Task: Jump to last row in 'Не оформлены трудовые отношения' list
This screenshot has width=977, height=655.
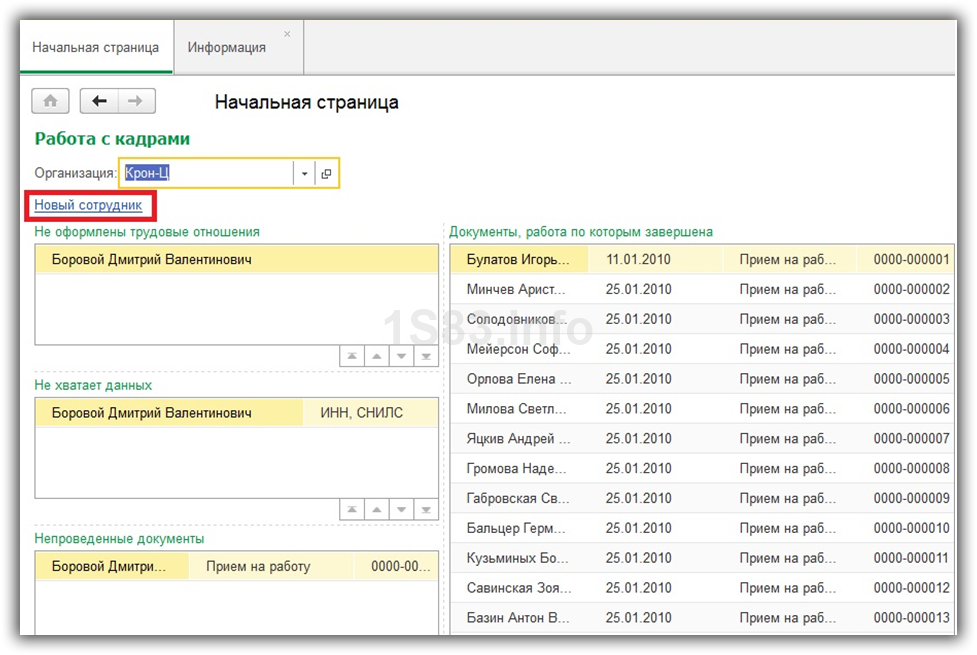Action: click(x=426, y=356)
